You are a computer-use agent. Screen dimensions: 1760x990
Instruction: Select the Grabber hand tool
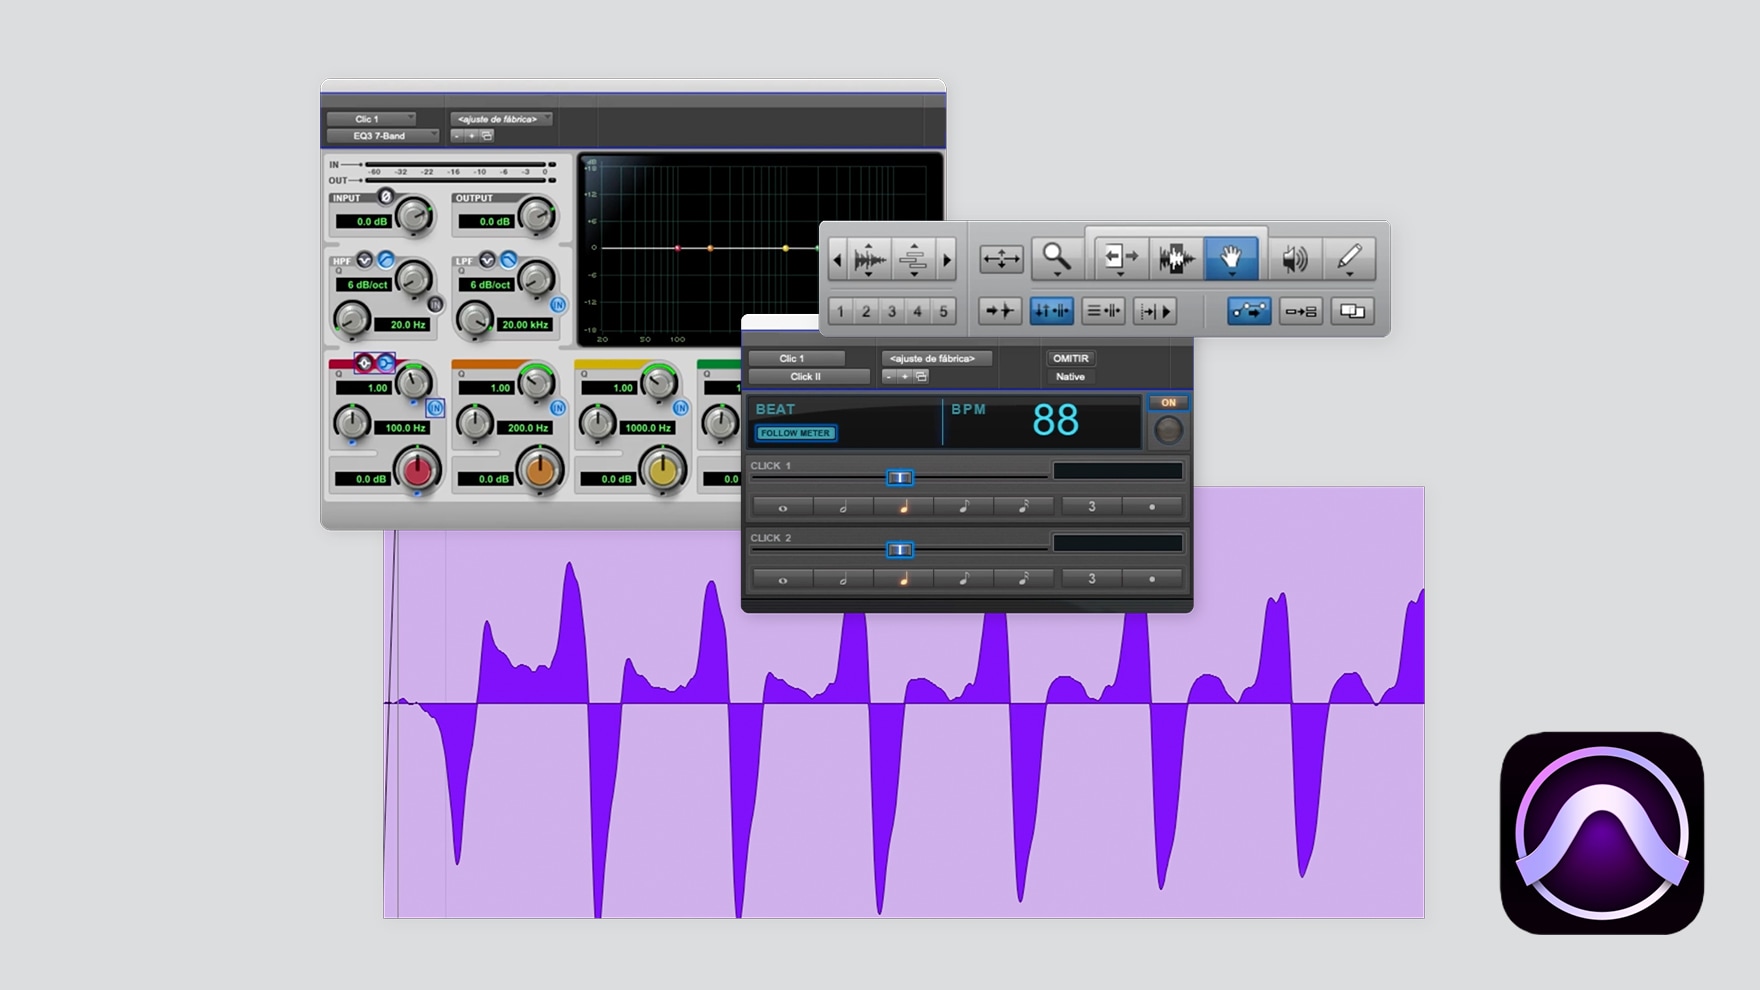point(1231,258)
